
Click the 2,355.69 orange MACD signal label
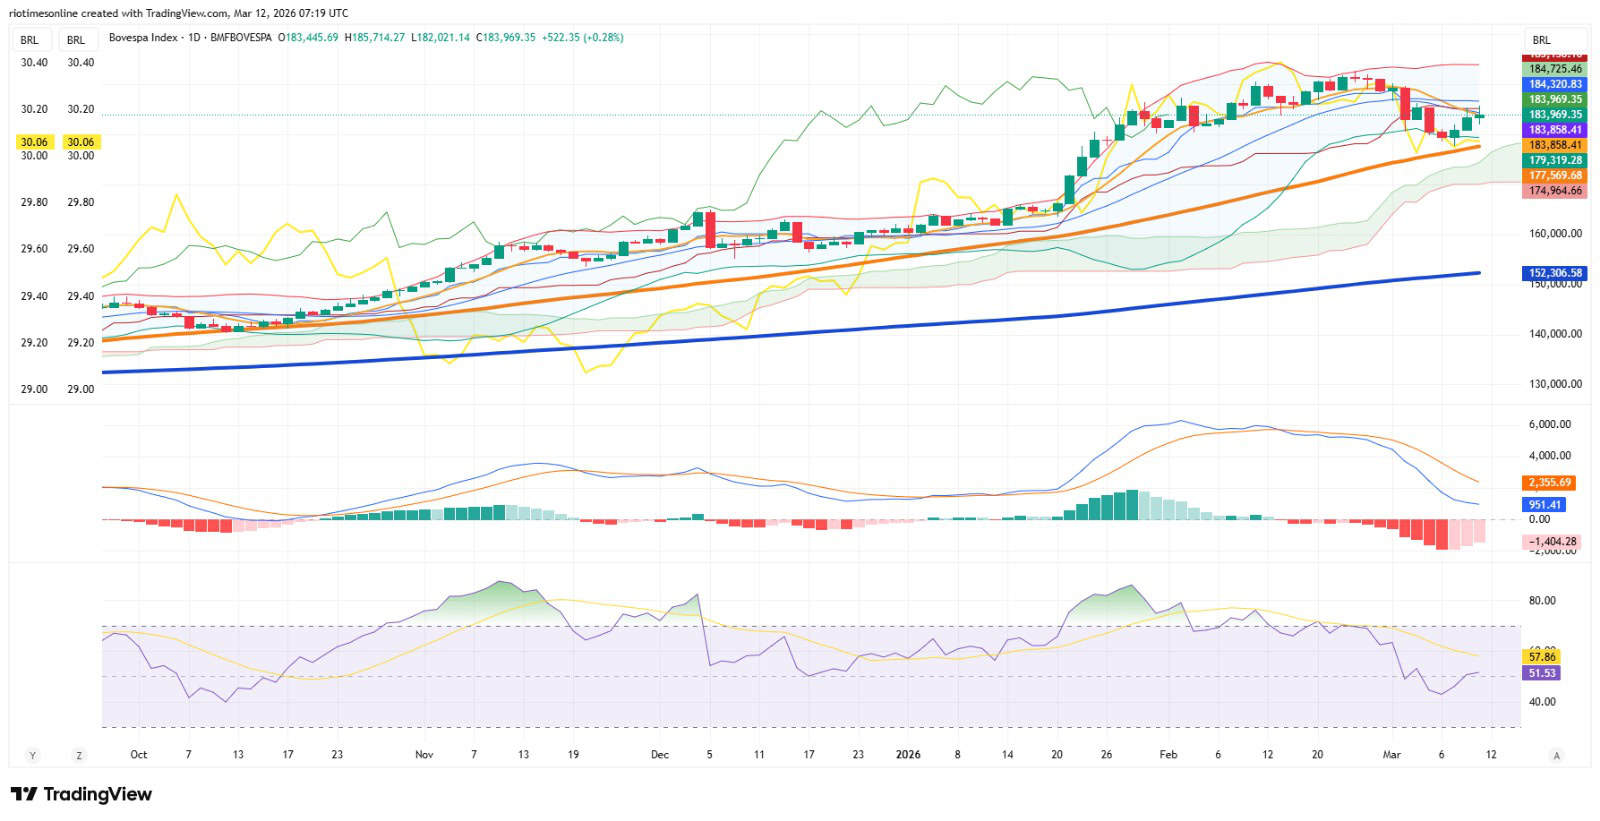[1550, 482]
